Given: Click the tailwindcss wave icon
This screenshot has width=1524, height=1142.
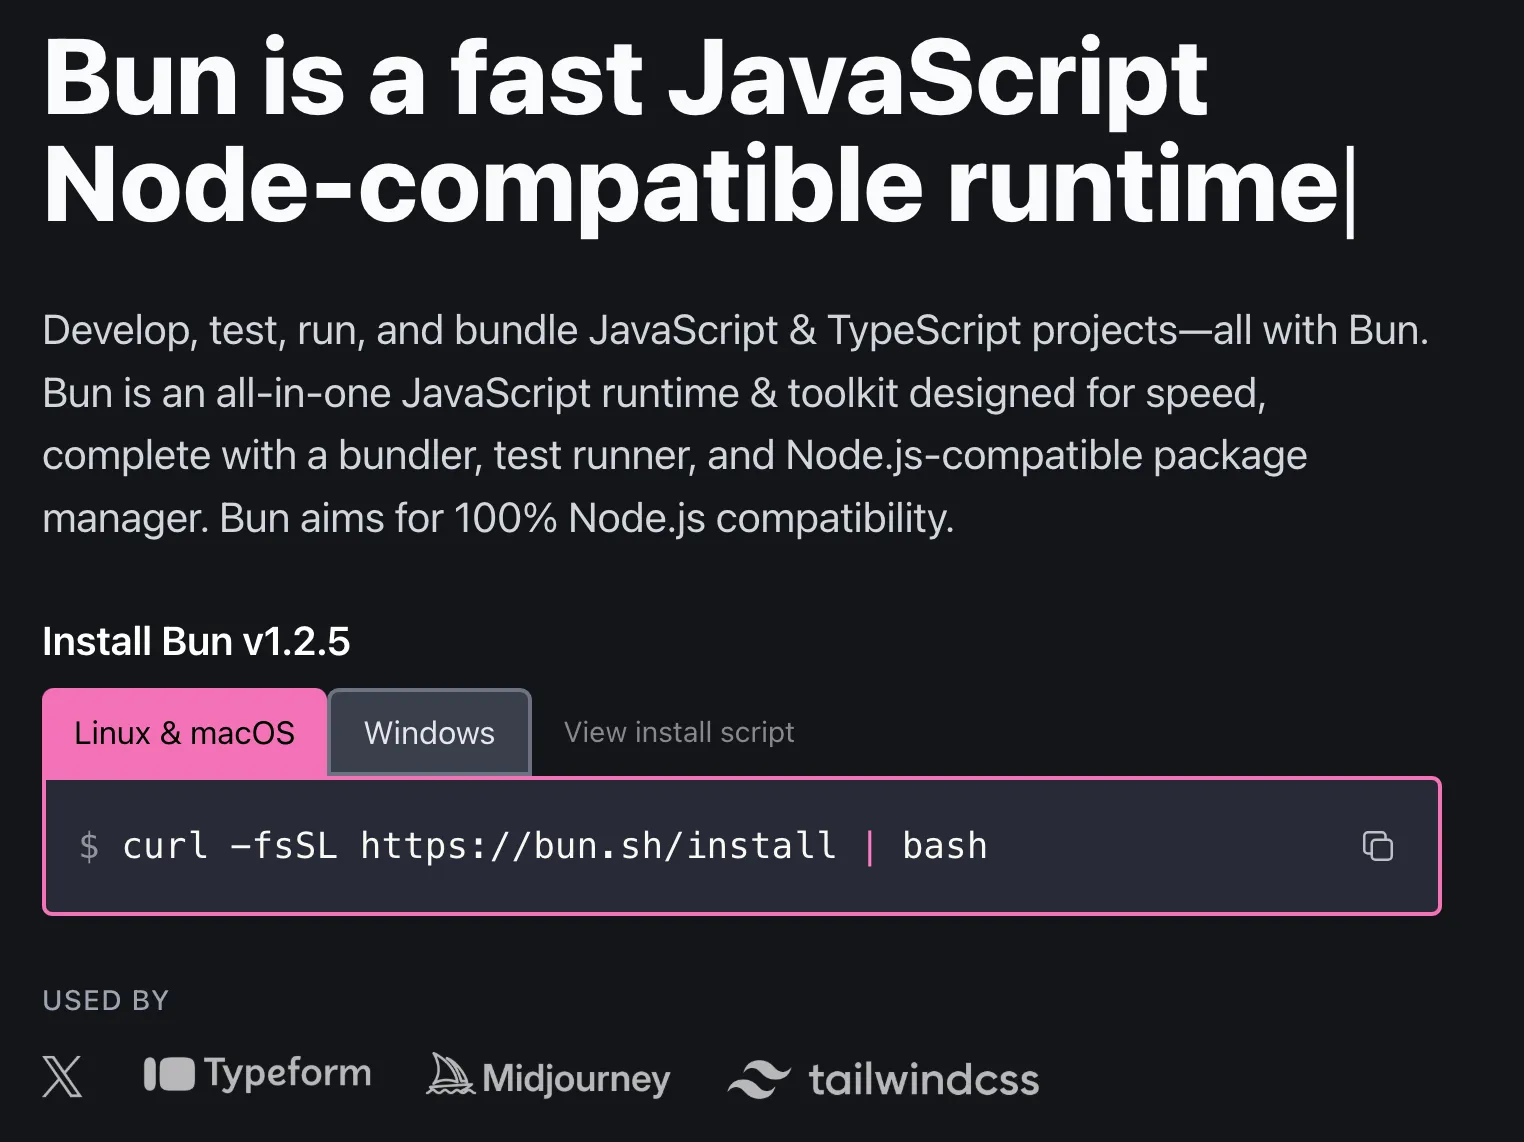Looking at the screenshot, I should 759,1079.
